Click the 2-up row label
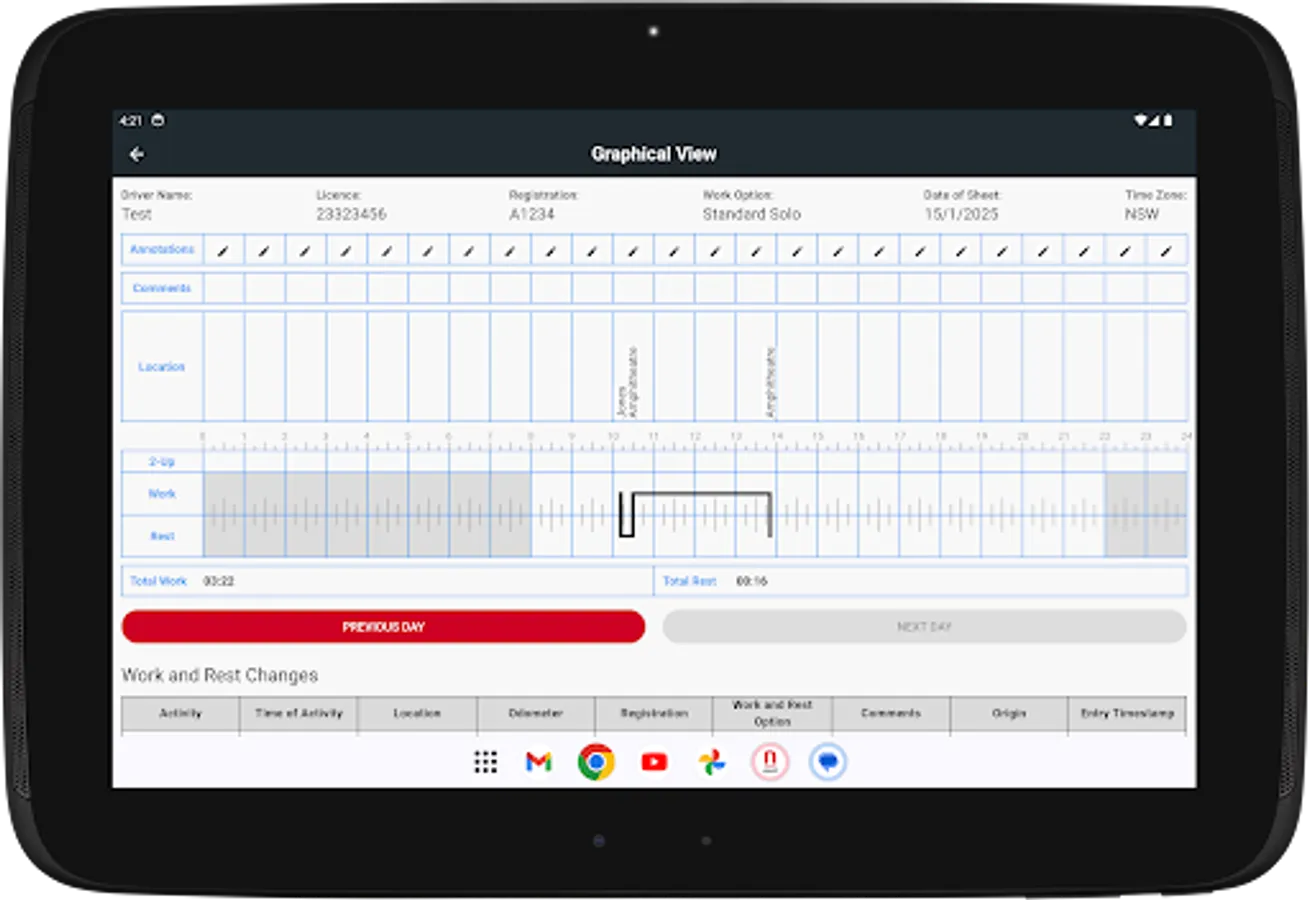Image resolution: width=1309 pixels, height=900 pixels. [x=161, y=461]
